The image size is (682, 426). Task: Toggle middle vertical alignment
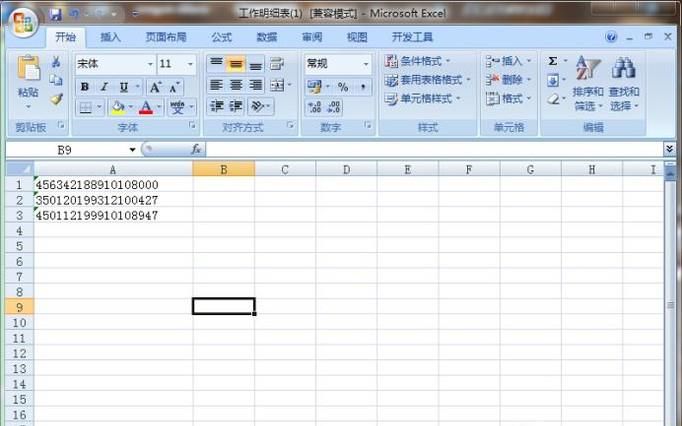(236, 64)
